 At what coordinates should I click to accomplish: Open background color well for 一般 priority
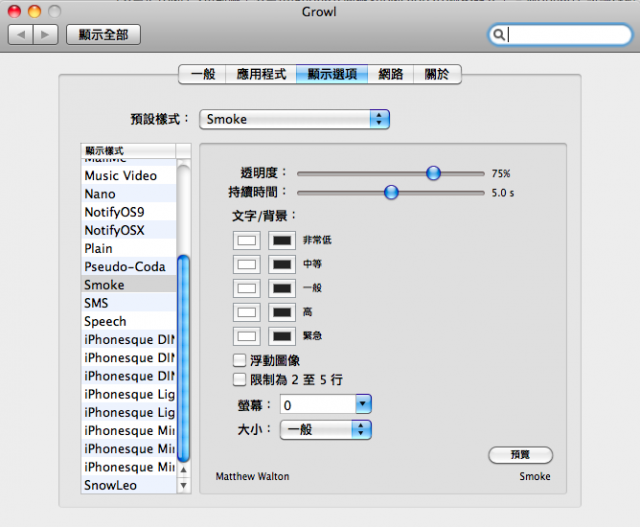click(282, 288)
